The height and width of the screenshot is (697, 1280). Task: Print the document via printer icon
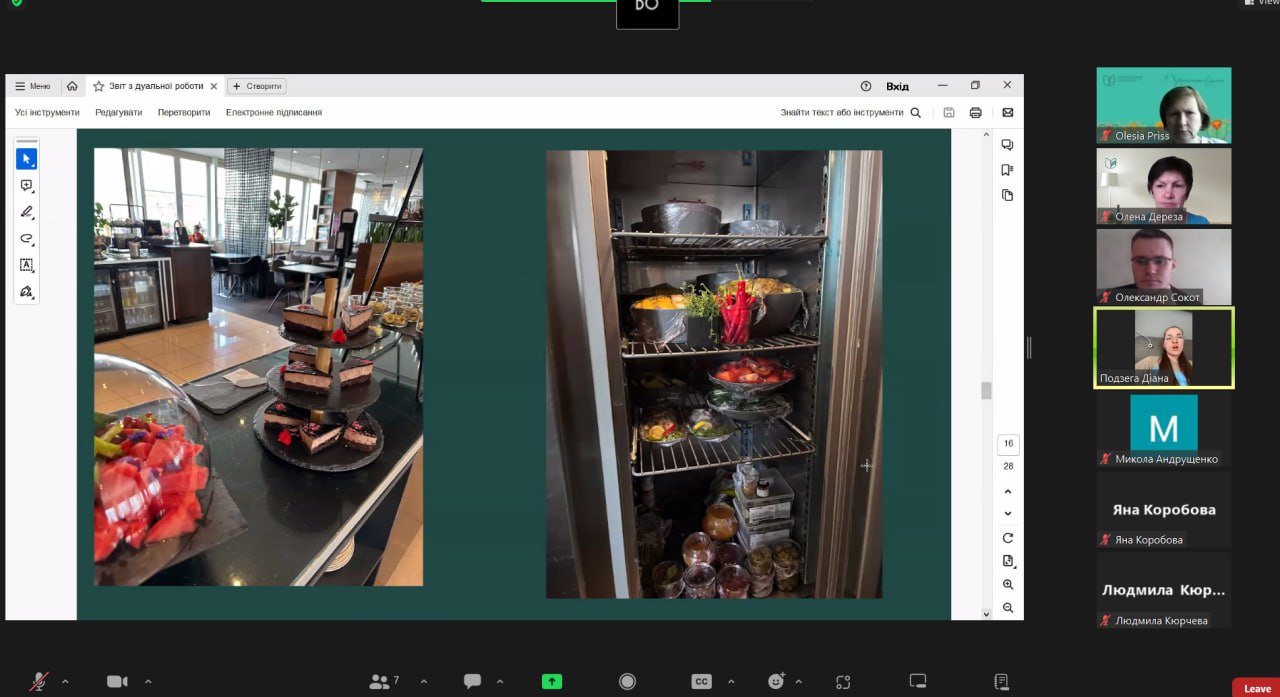point(976,112)
